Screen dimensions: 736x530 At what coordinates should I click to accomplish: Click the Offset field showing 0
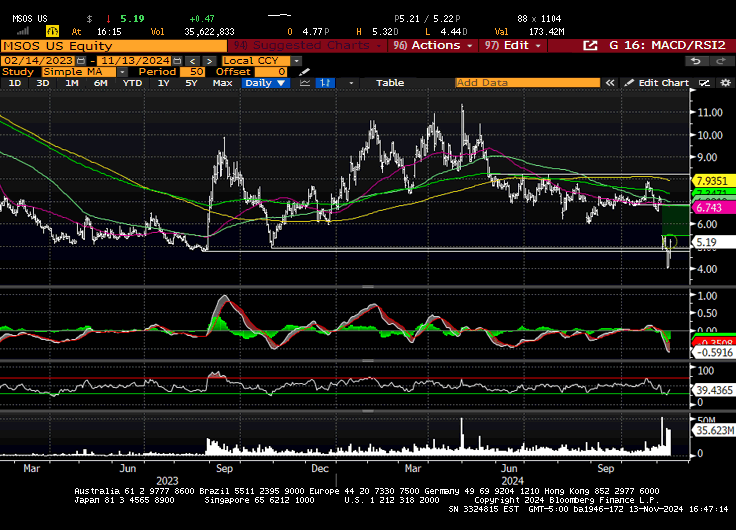[x=271, y=72]
